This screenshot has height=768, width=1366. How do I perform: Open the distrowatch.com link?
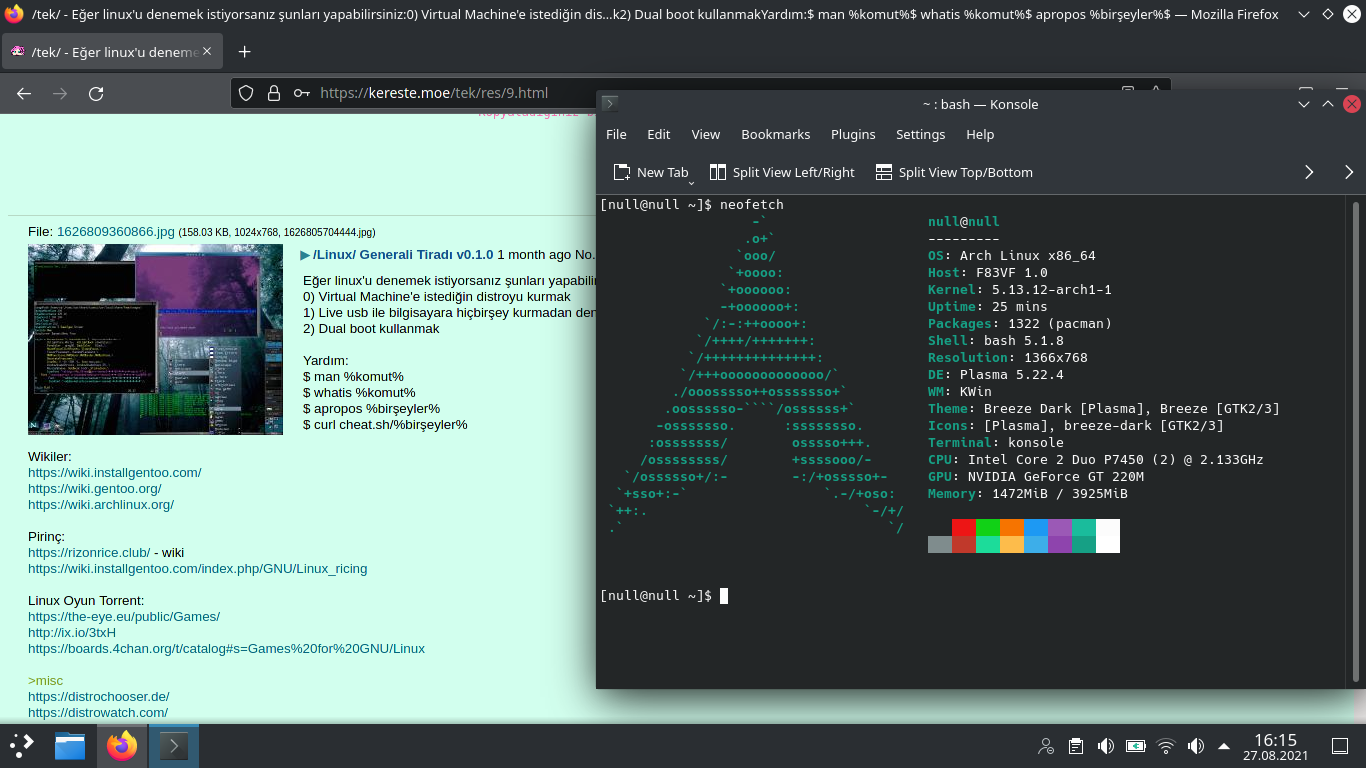pyautogui.click(x=98, y=712)
